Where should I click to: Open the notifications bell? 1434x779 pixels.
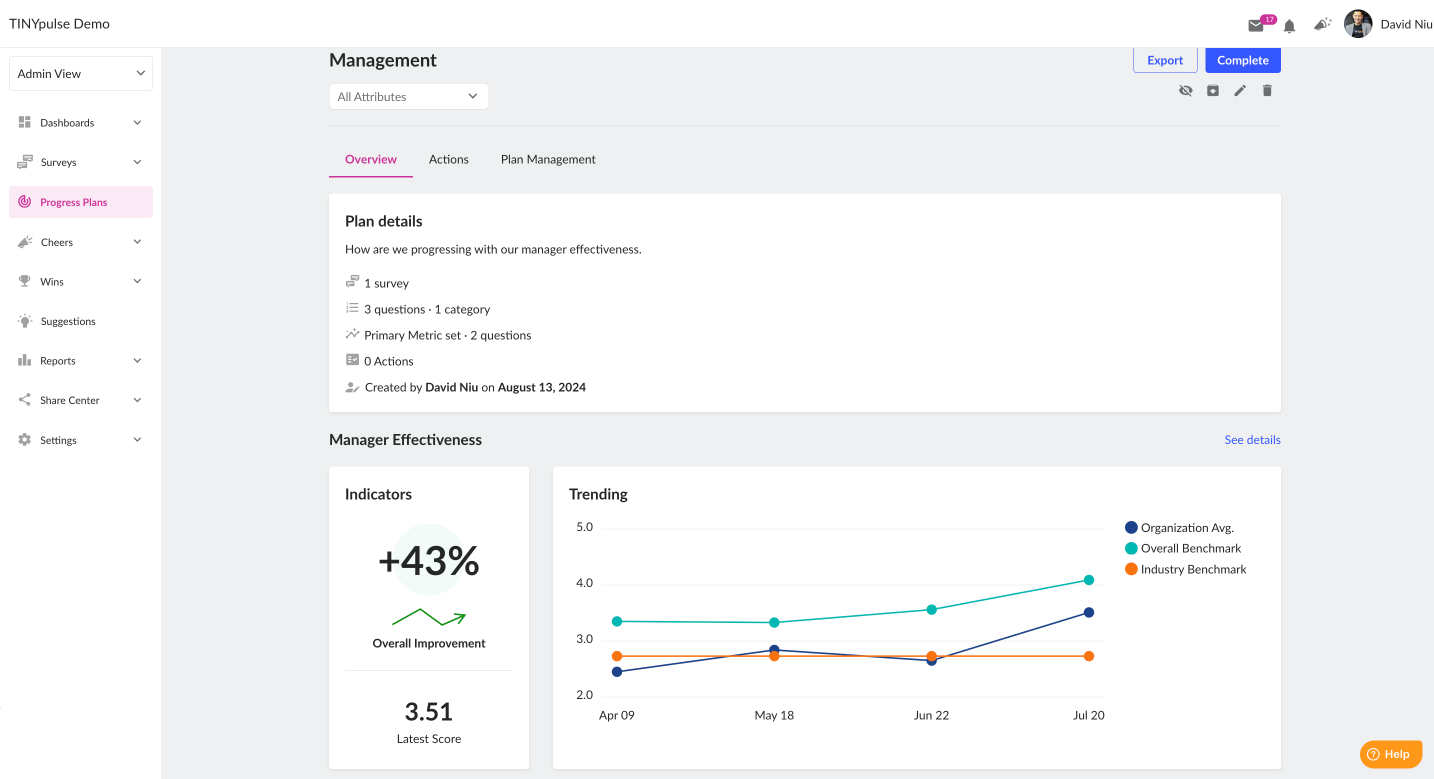[1290, 26]
